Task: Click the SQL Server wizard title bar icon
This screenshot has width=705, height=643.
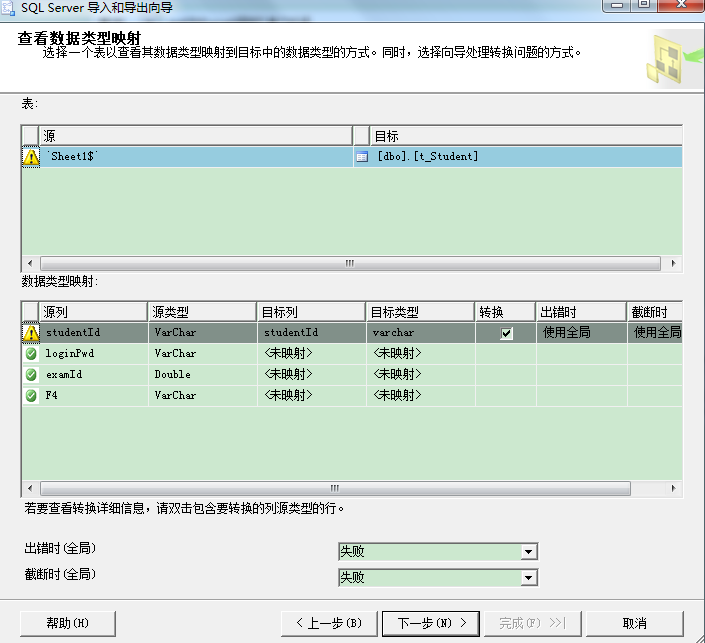Action: [x=7, y=8]
